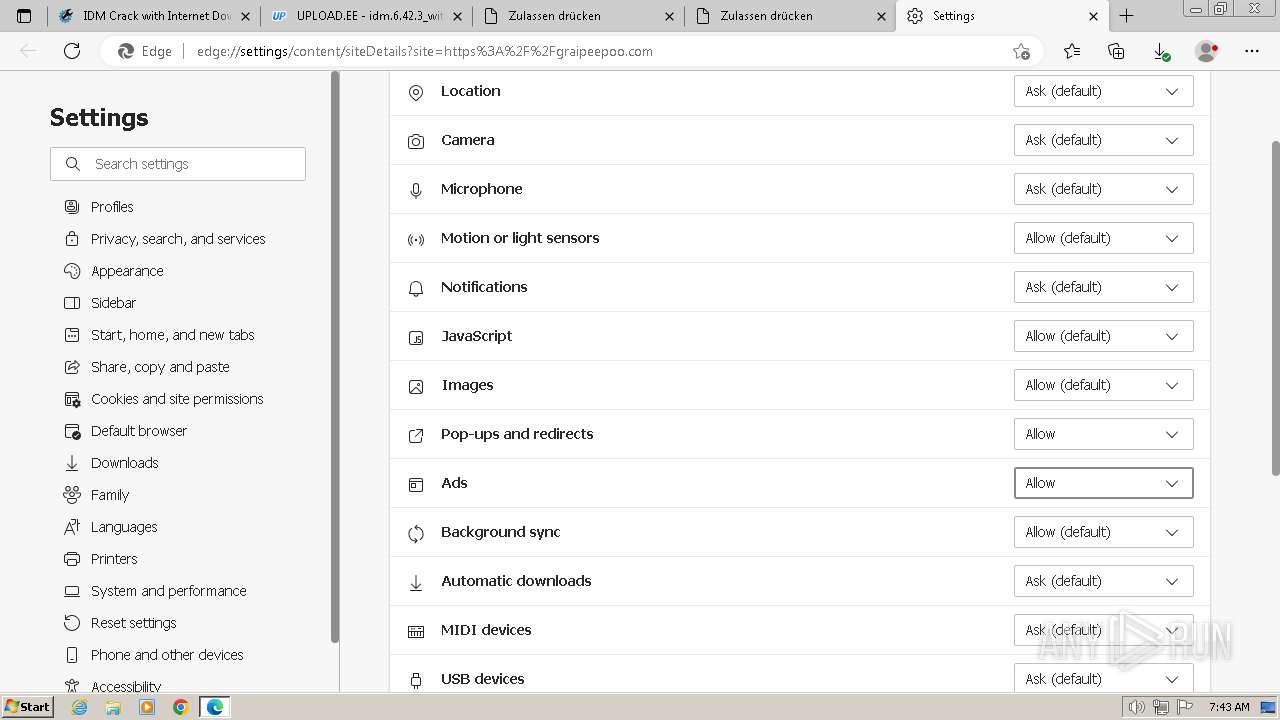This screenshot has width=1280, height=720.
Task: Click the Pop-ups and redirects icon
Action: (x=416, y=435)
